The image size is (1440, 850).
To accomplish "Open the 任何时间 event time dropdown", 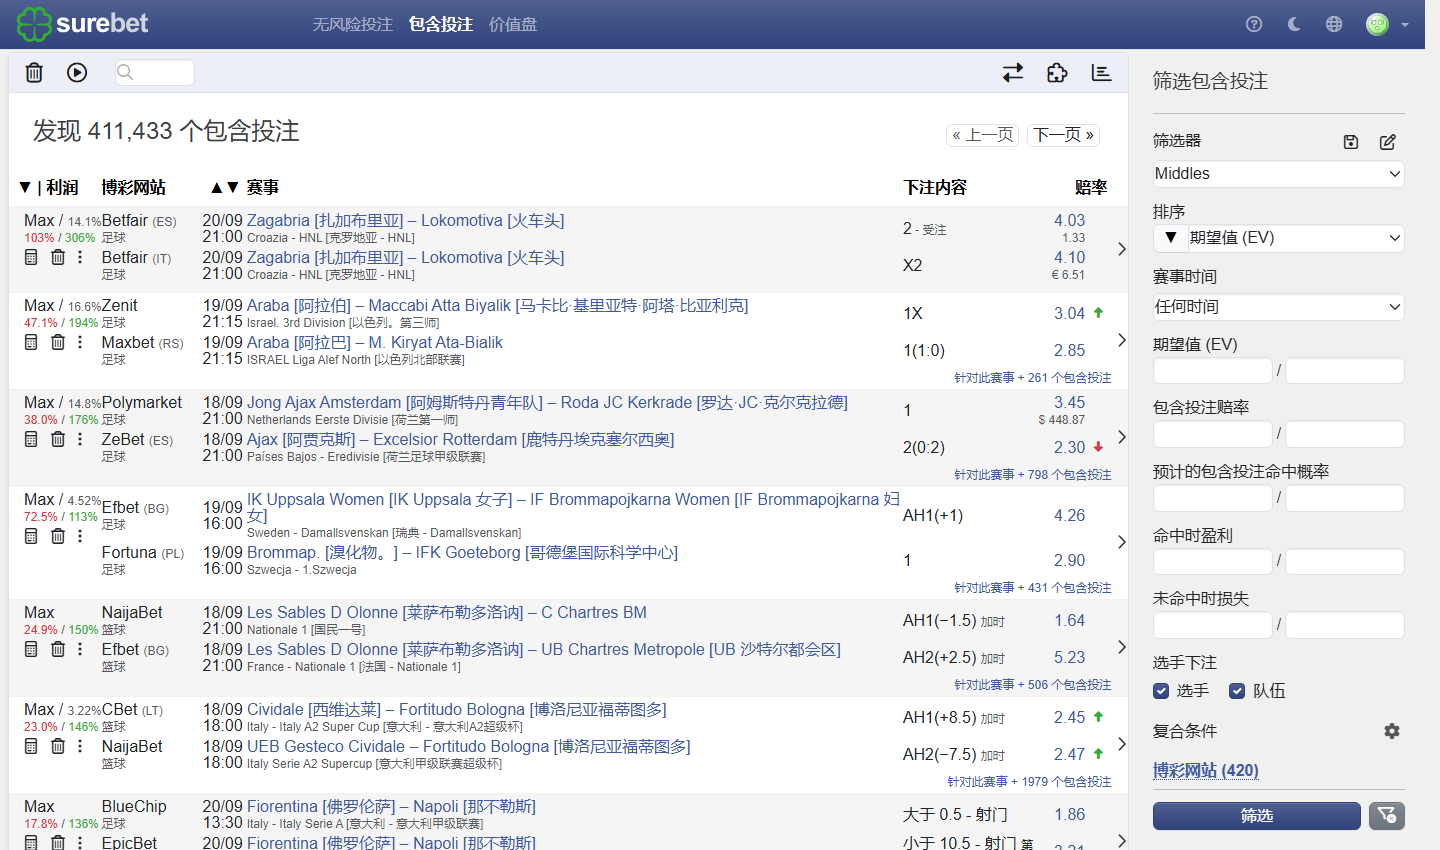I will click(x=1278, y=307).
